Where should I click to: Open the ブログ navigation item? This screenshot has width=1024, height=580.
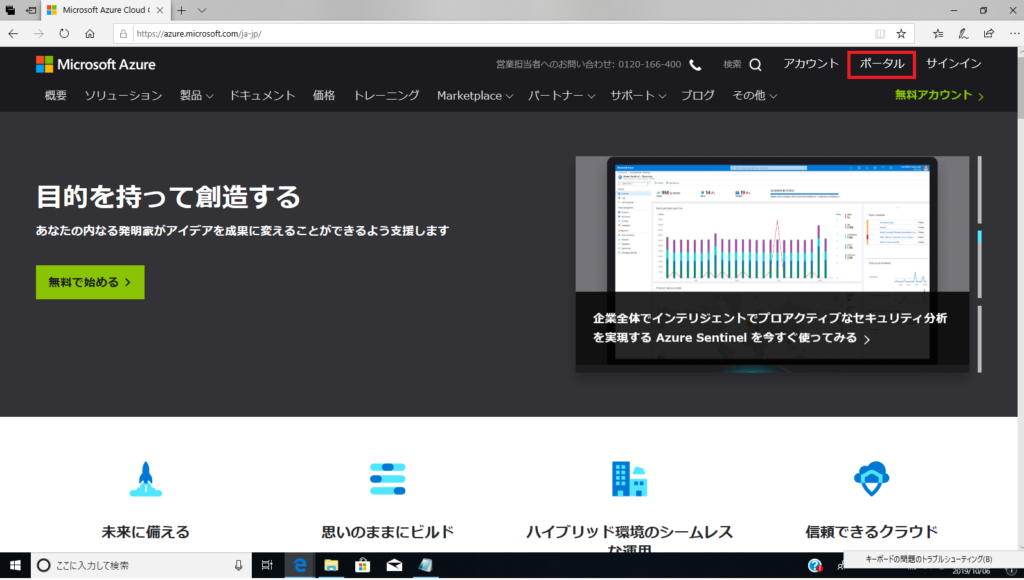[697, 95]
